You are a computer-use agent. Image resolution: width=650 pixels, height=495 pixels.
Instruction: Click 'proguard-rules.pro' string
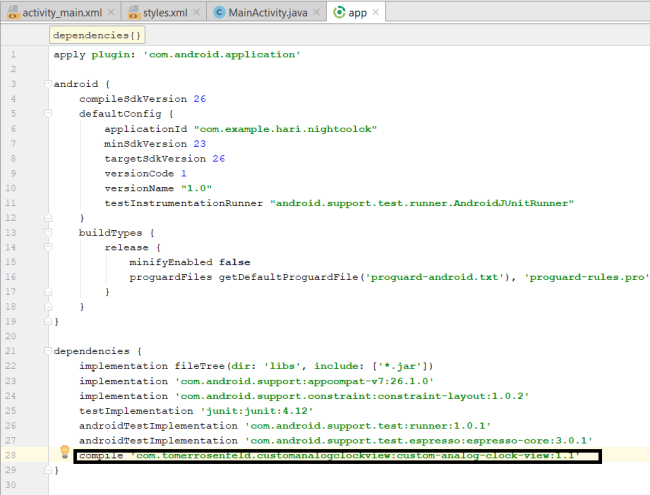[x=586, y=277]
